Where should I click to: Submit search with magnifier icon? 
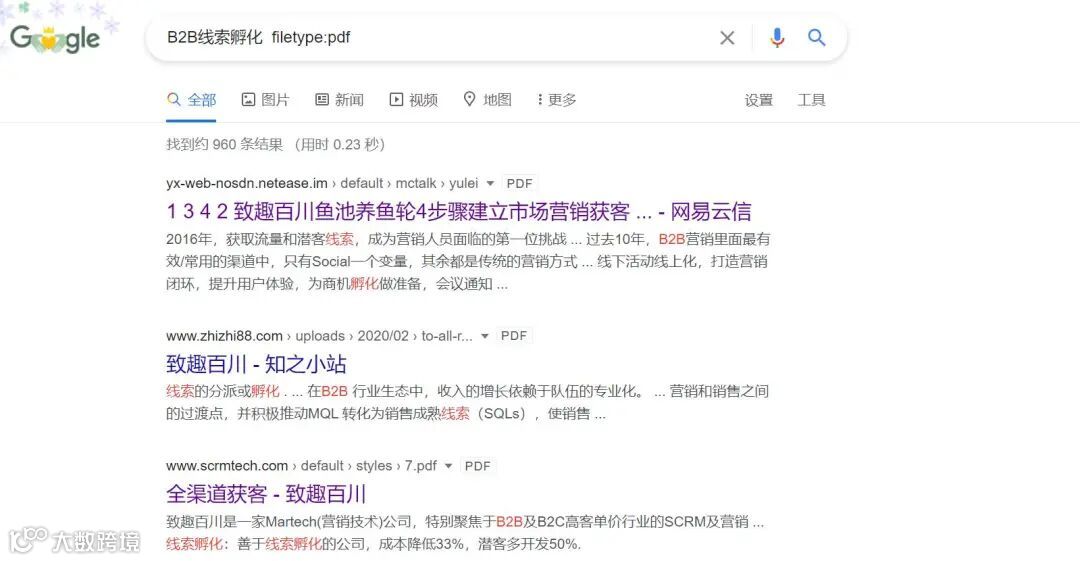(x=816, y=37)
